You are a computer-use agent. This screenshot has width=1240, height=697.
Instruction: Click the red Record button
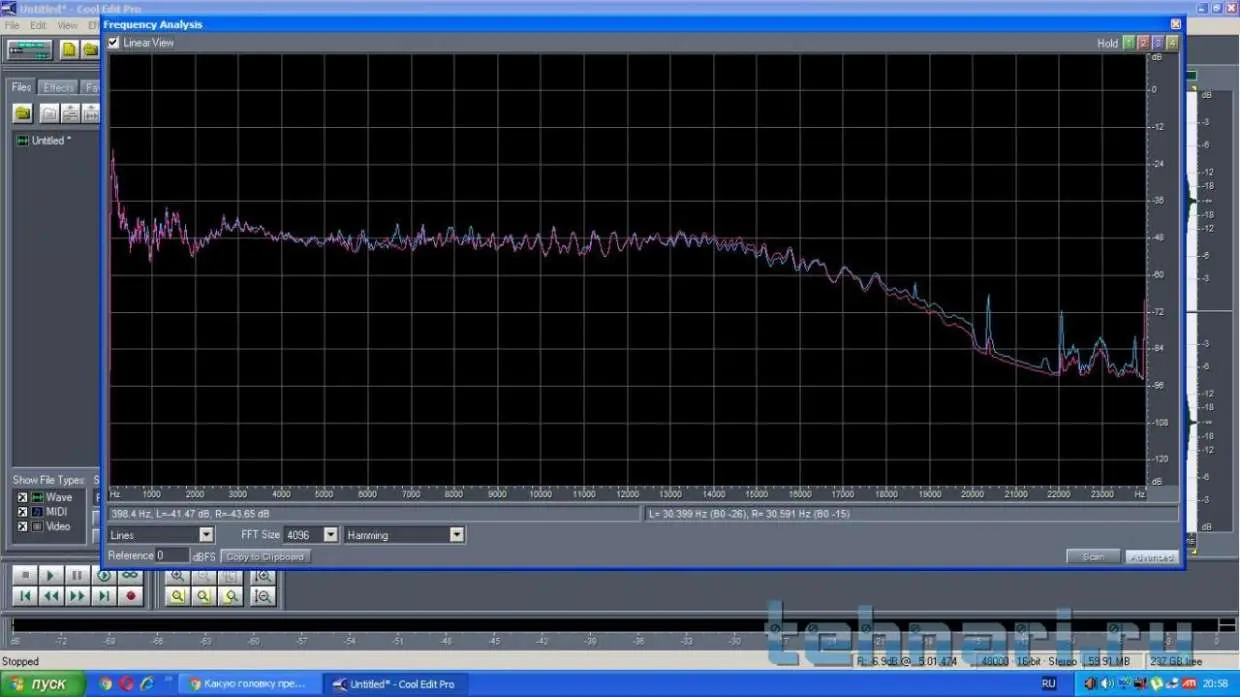click(130, 596)
